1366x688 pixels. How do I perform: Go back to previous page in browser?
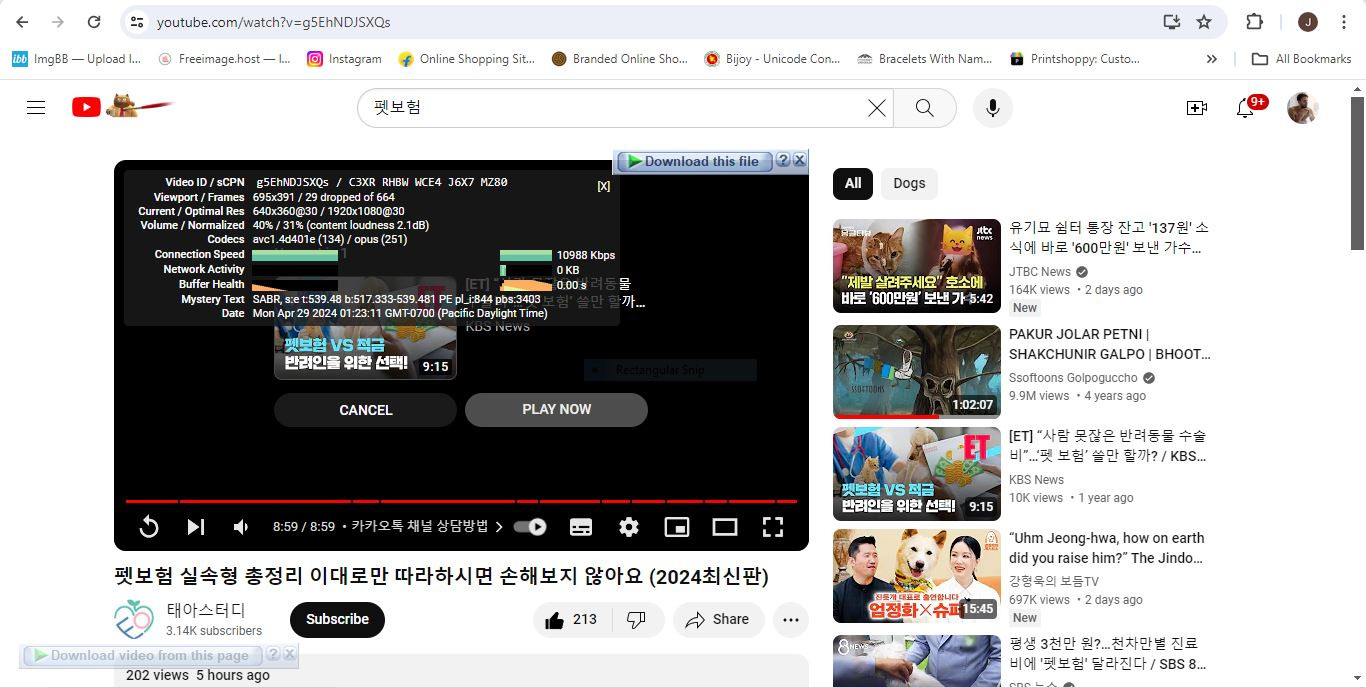coord(22,22)
